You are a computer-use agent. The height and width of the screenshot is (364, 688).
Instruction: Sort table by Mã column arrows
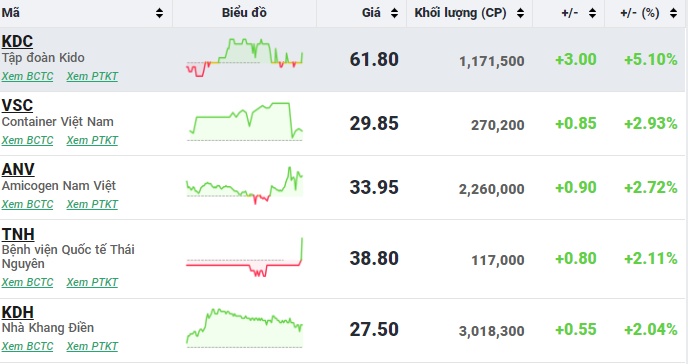point(159,13)
